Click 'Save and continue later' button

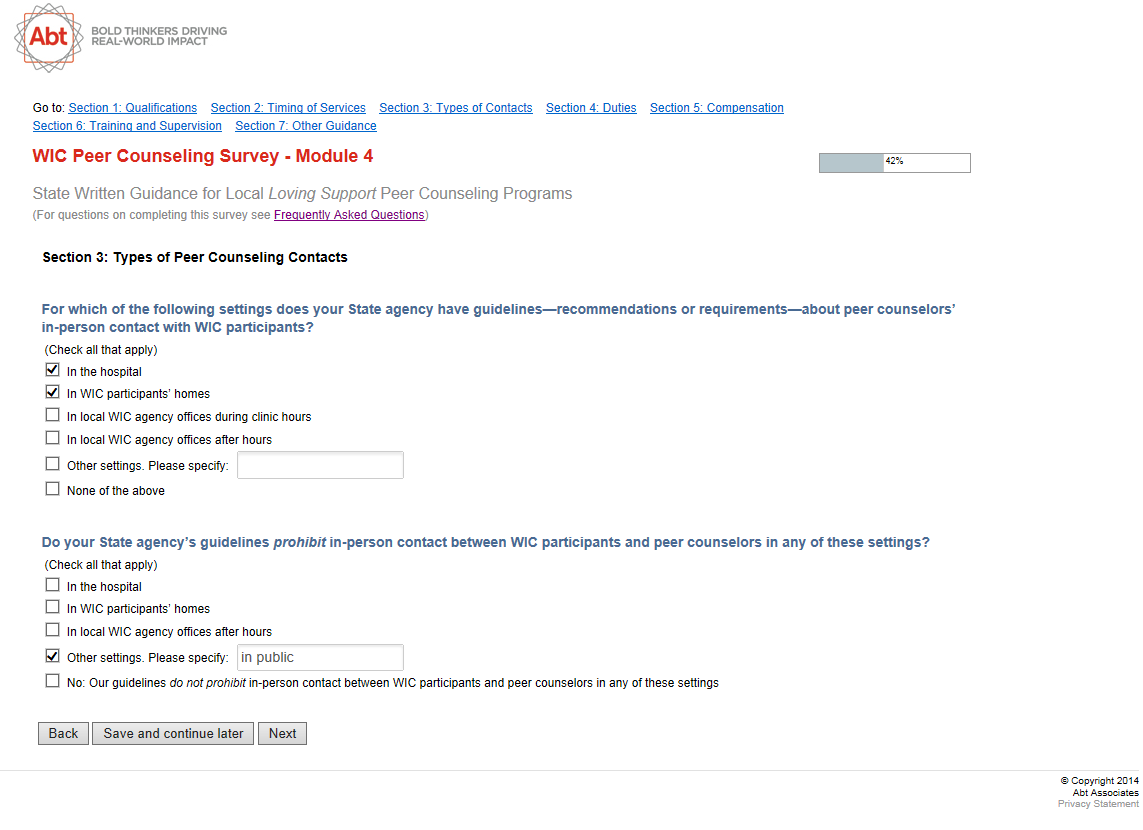tap(173, 733)
